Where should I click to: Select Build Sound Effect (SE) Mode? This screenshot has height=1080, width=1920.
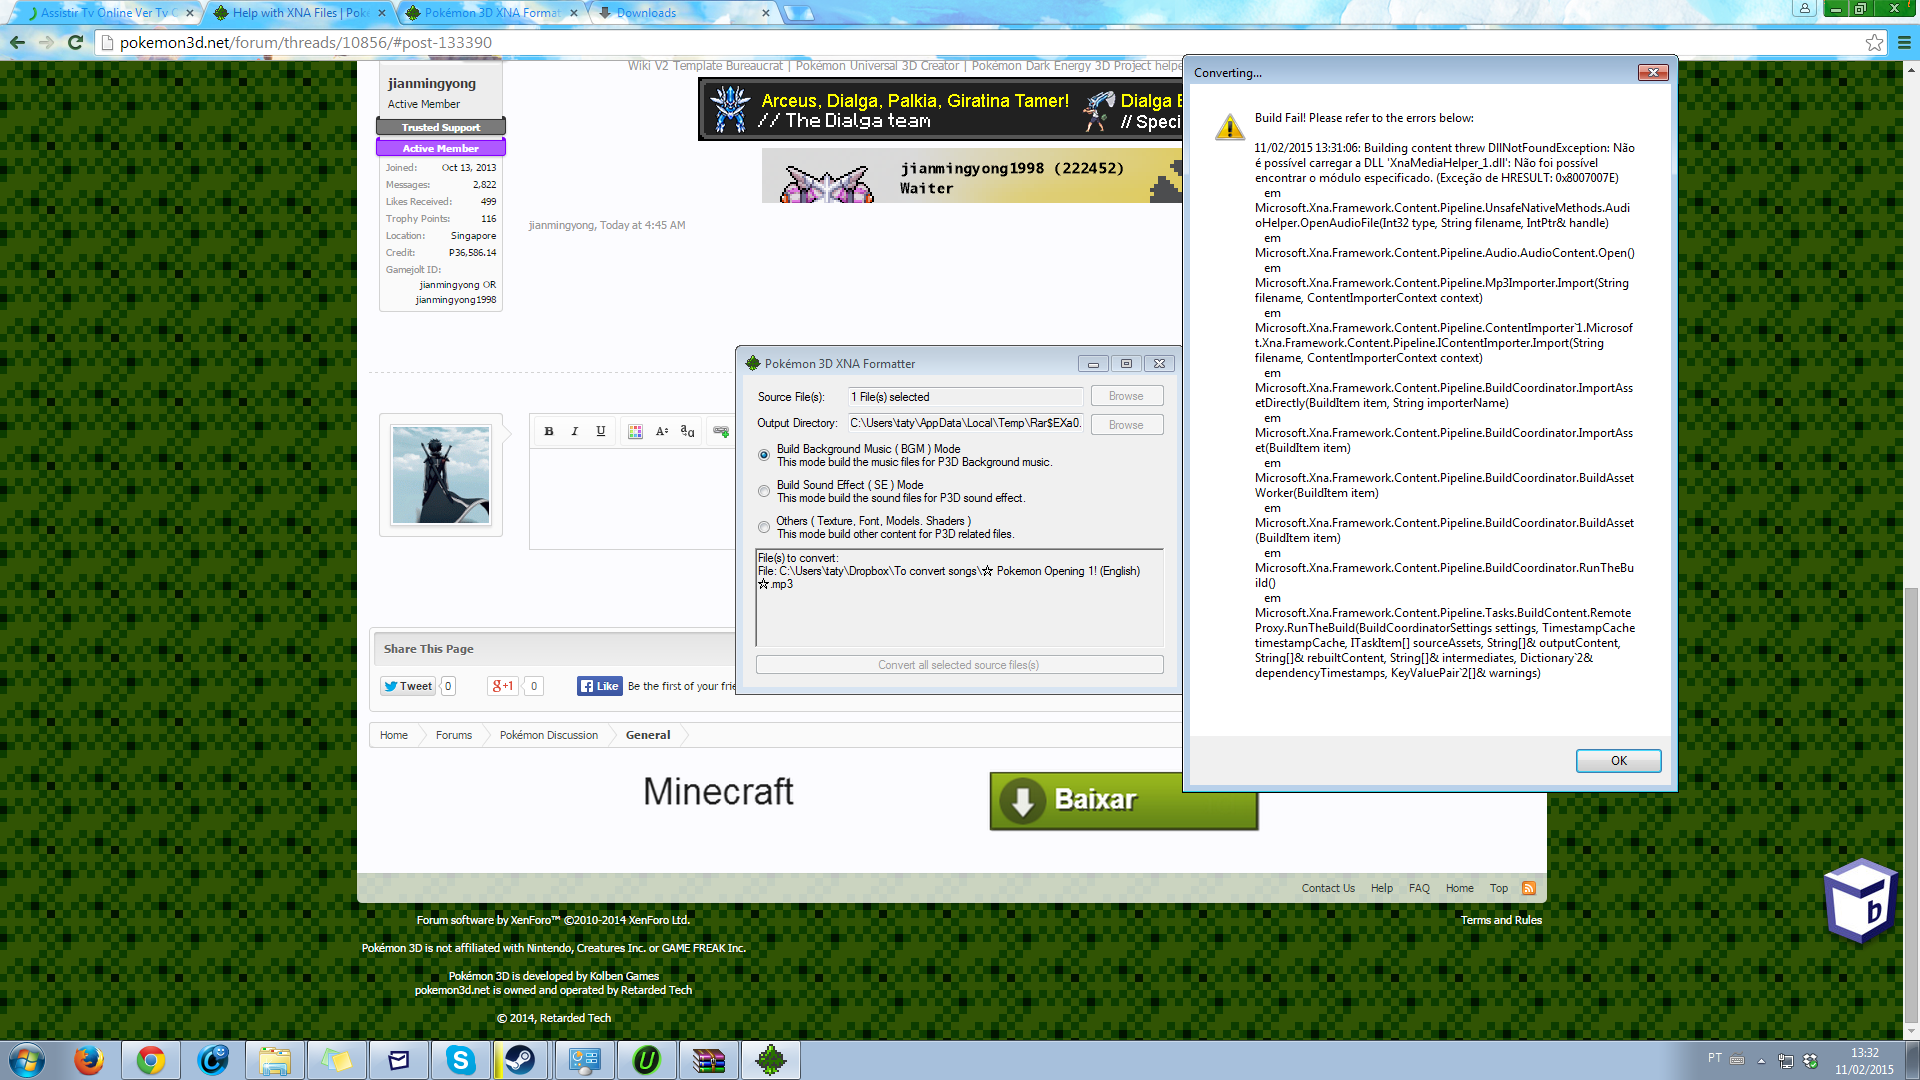(x=764, y=491)
